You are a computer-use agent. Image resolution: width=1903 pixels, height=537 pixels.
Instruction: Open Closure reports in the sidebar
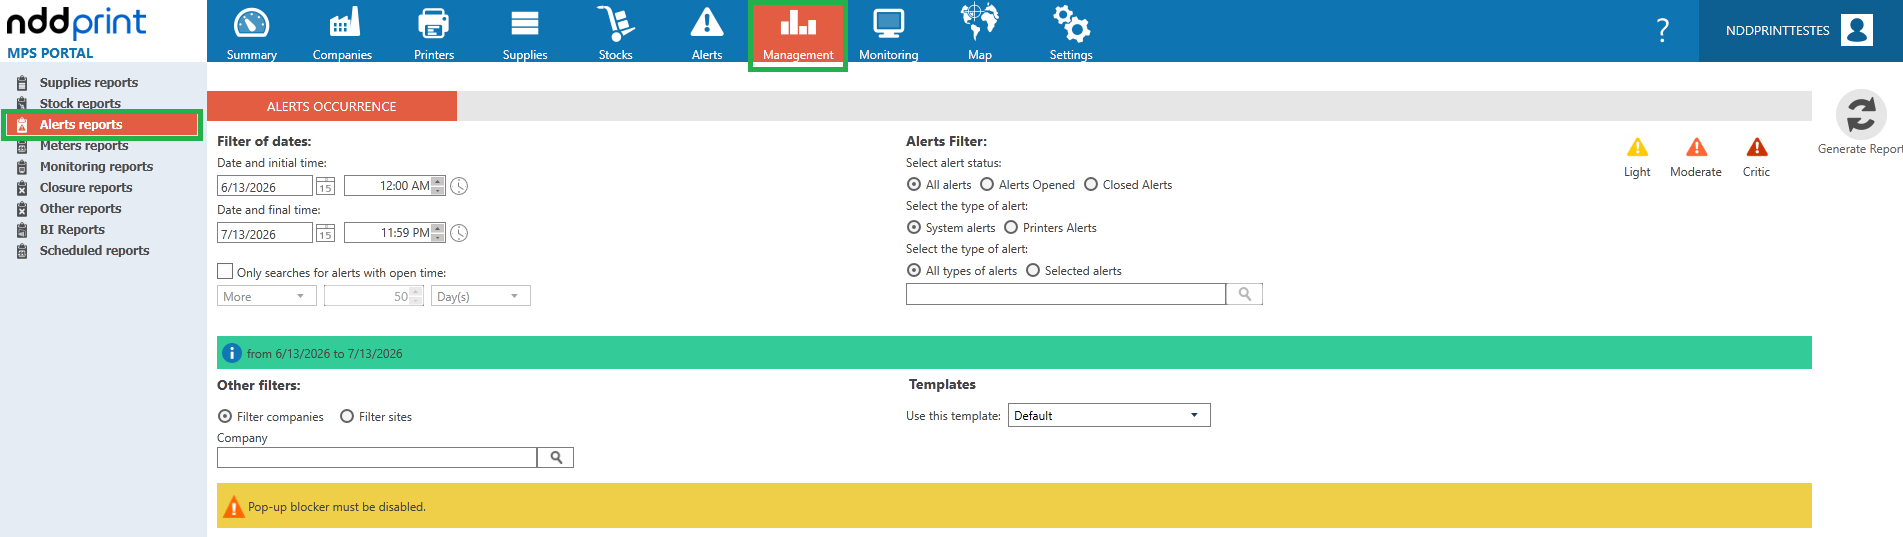[x=86, y=187]
